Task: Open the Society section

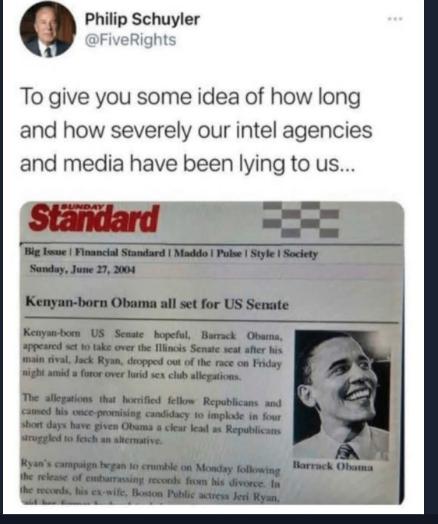Action: [301, 255]
